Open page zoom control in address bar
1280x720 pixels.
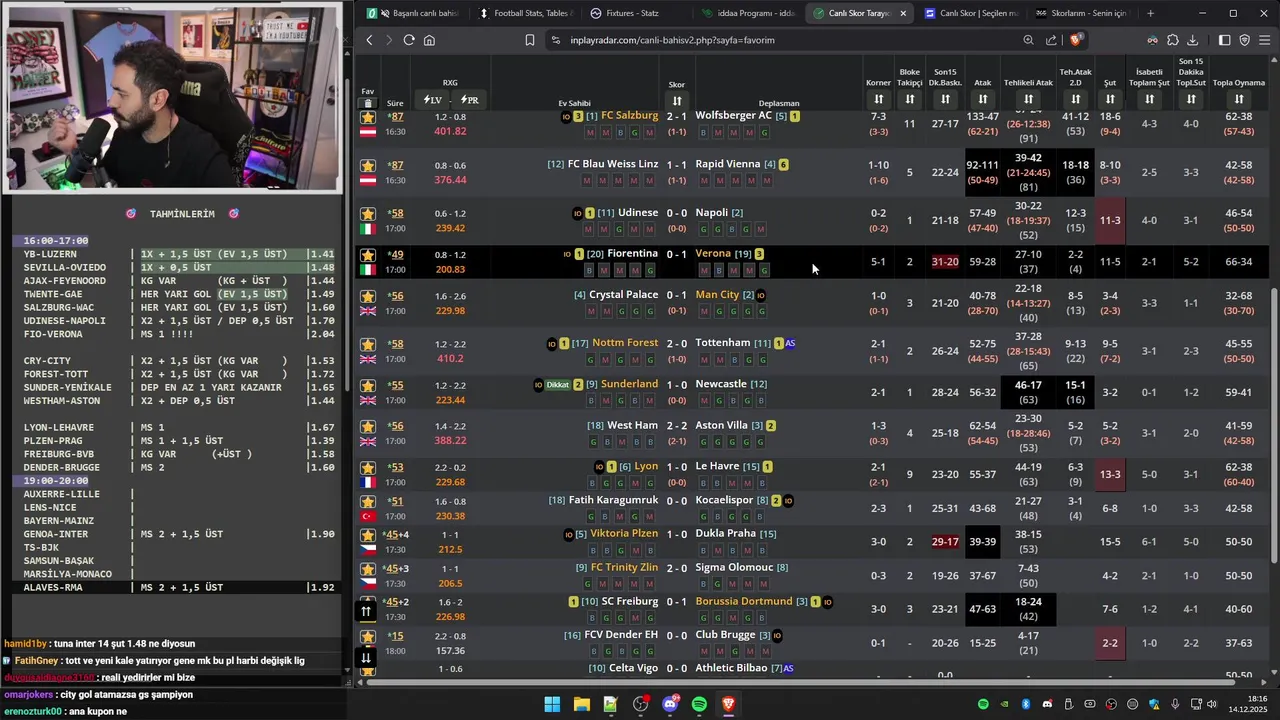tap(1028, 40)
